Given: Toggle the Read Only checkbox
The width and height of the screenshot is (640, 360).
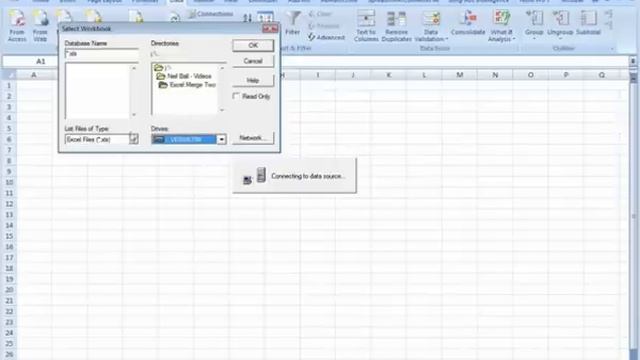Looking at the screenshot, I should pos(236,96).
